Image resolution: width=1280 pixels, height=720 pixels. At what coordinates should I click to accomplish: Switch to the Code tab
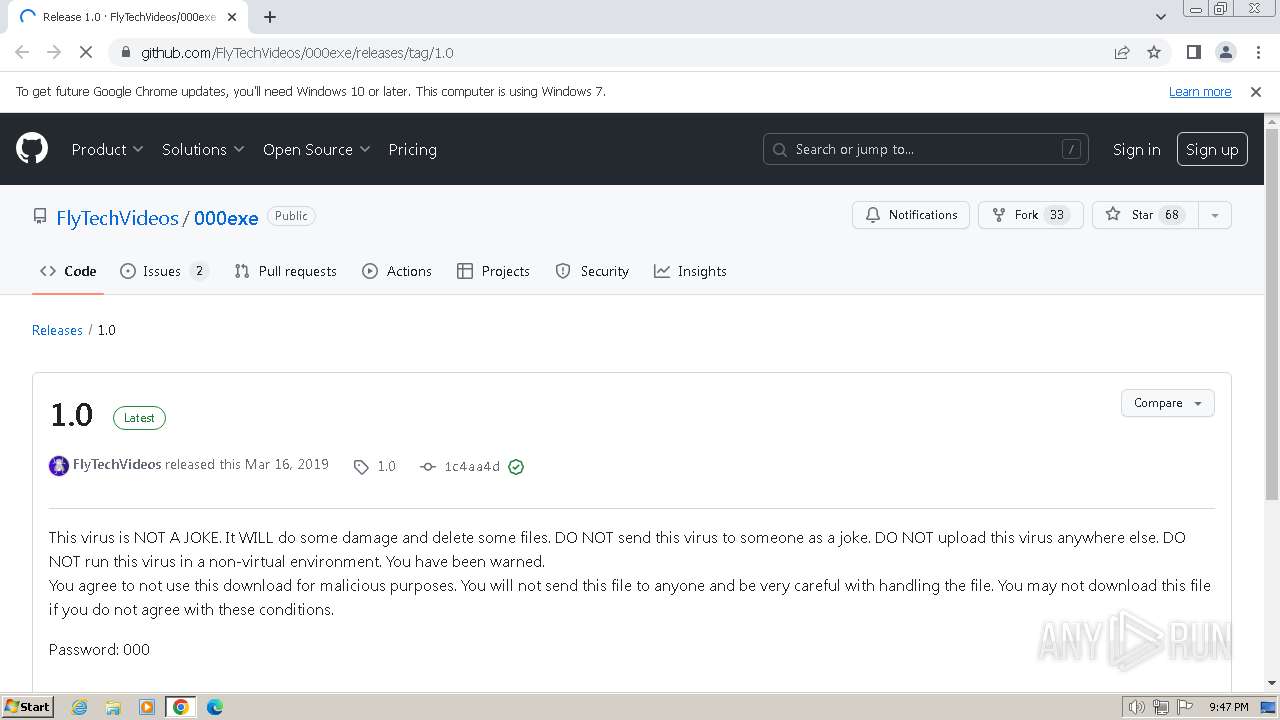[x=68, y=271]
